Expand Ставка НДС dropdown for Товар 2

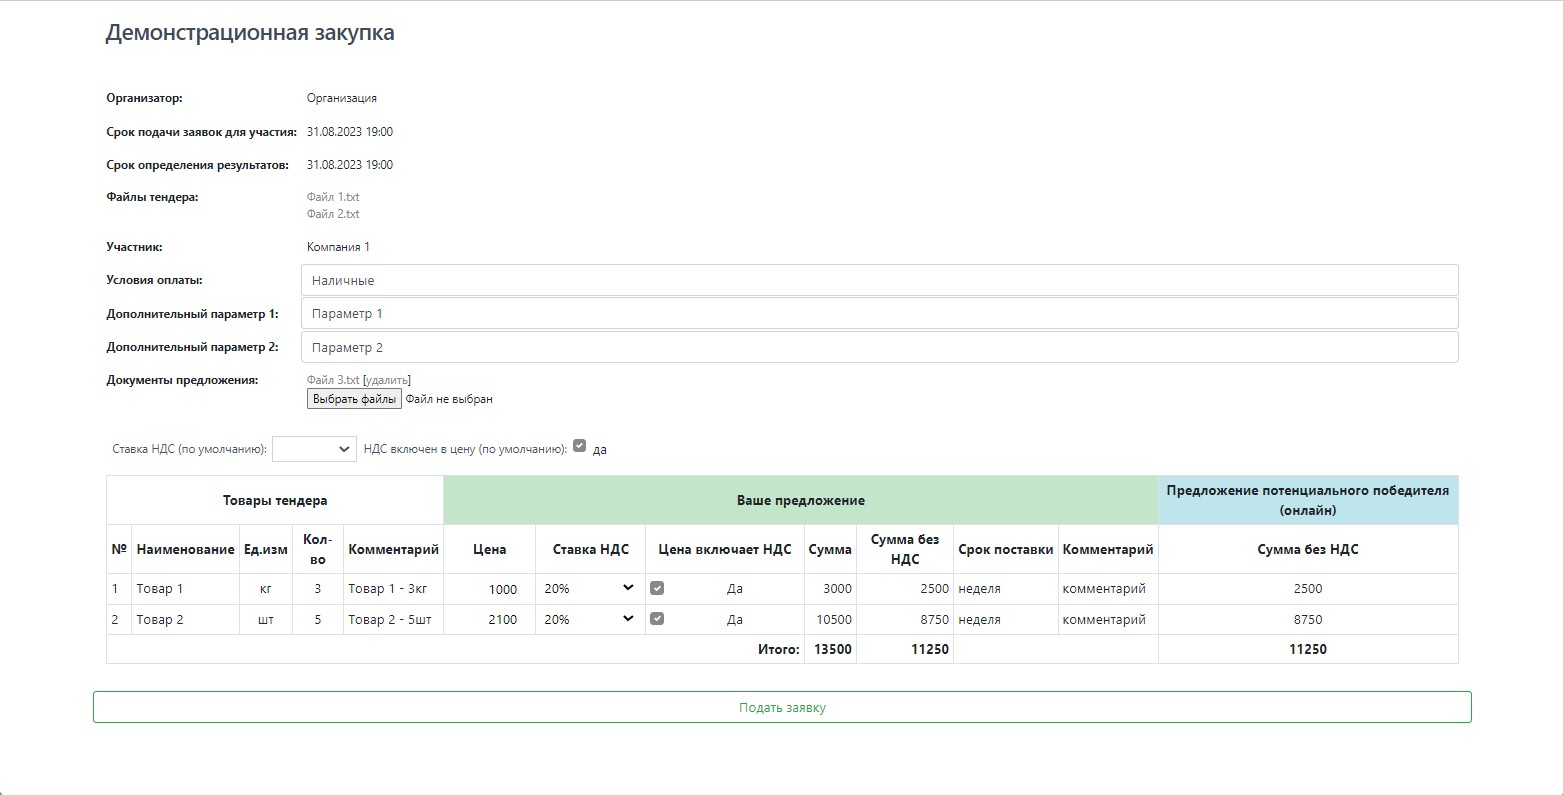tap(589, 619)
